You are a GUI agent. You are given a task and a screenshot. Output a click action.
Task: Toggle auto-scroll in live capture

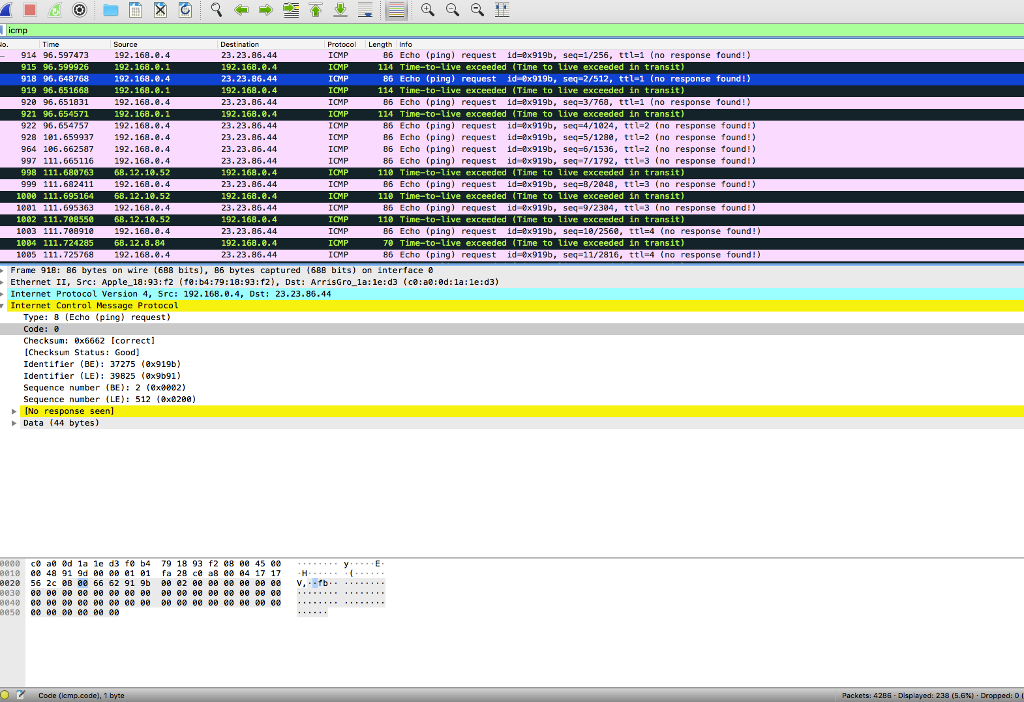click(366, 10)
